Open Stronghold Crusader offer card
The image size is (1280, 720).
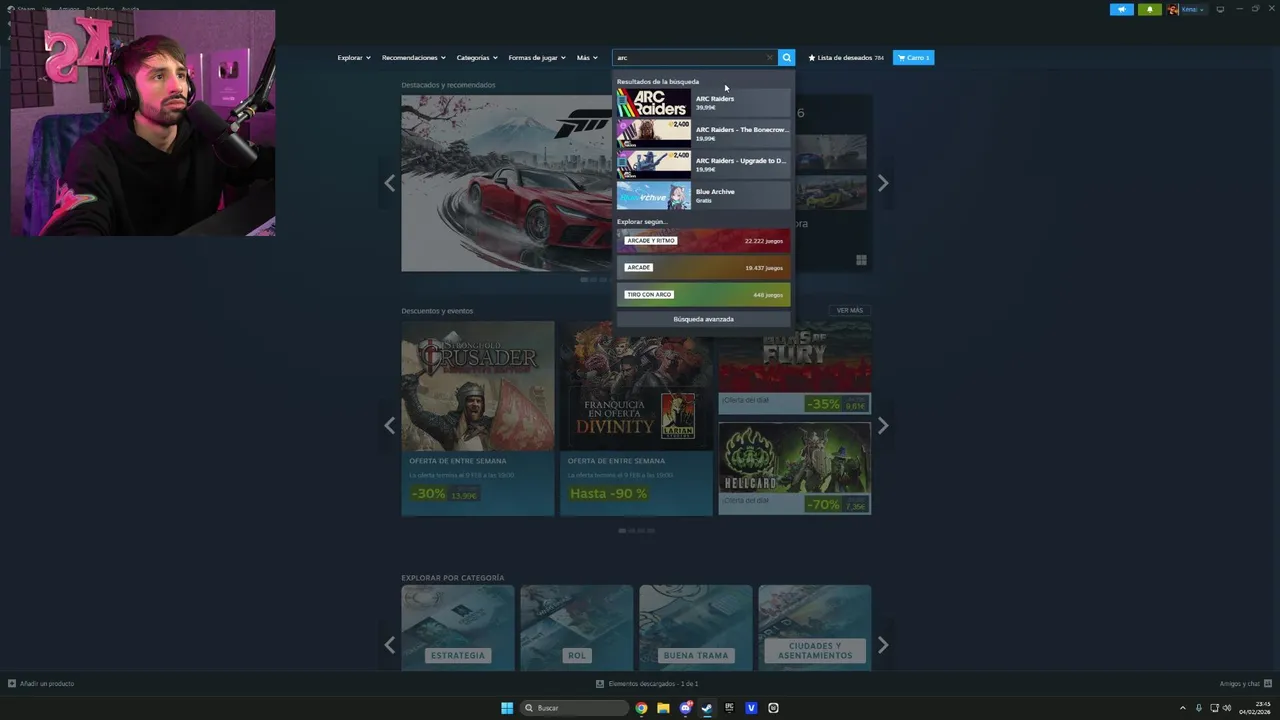click(x=478, y=418)
